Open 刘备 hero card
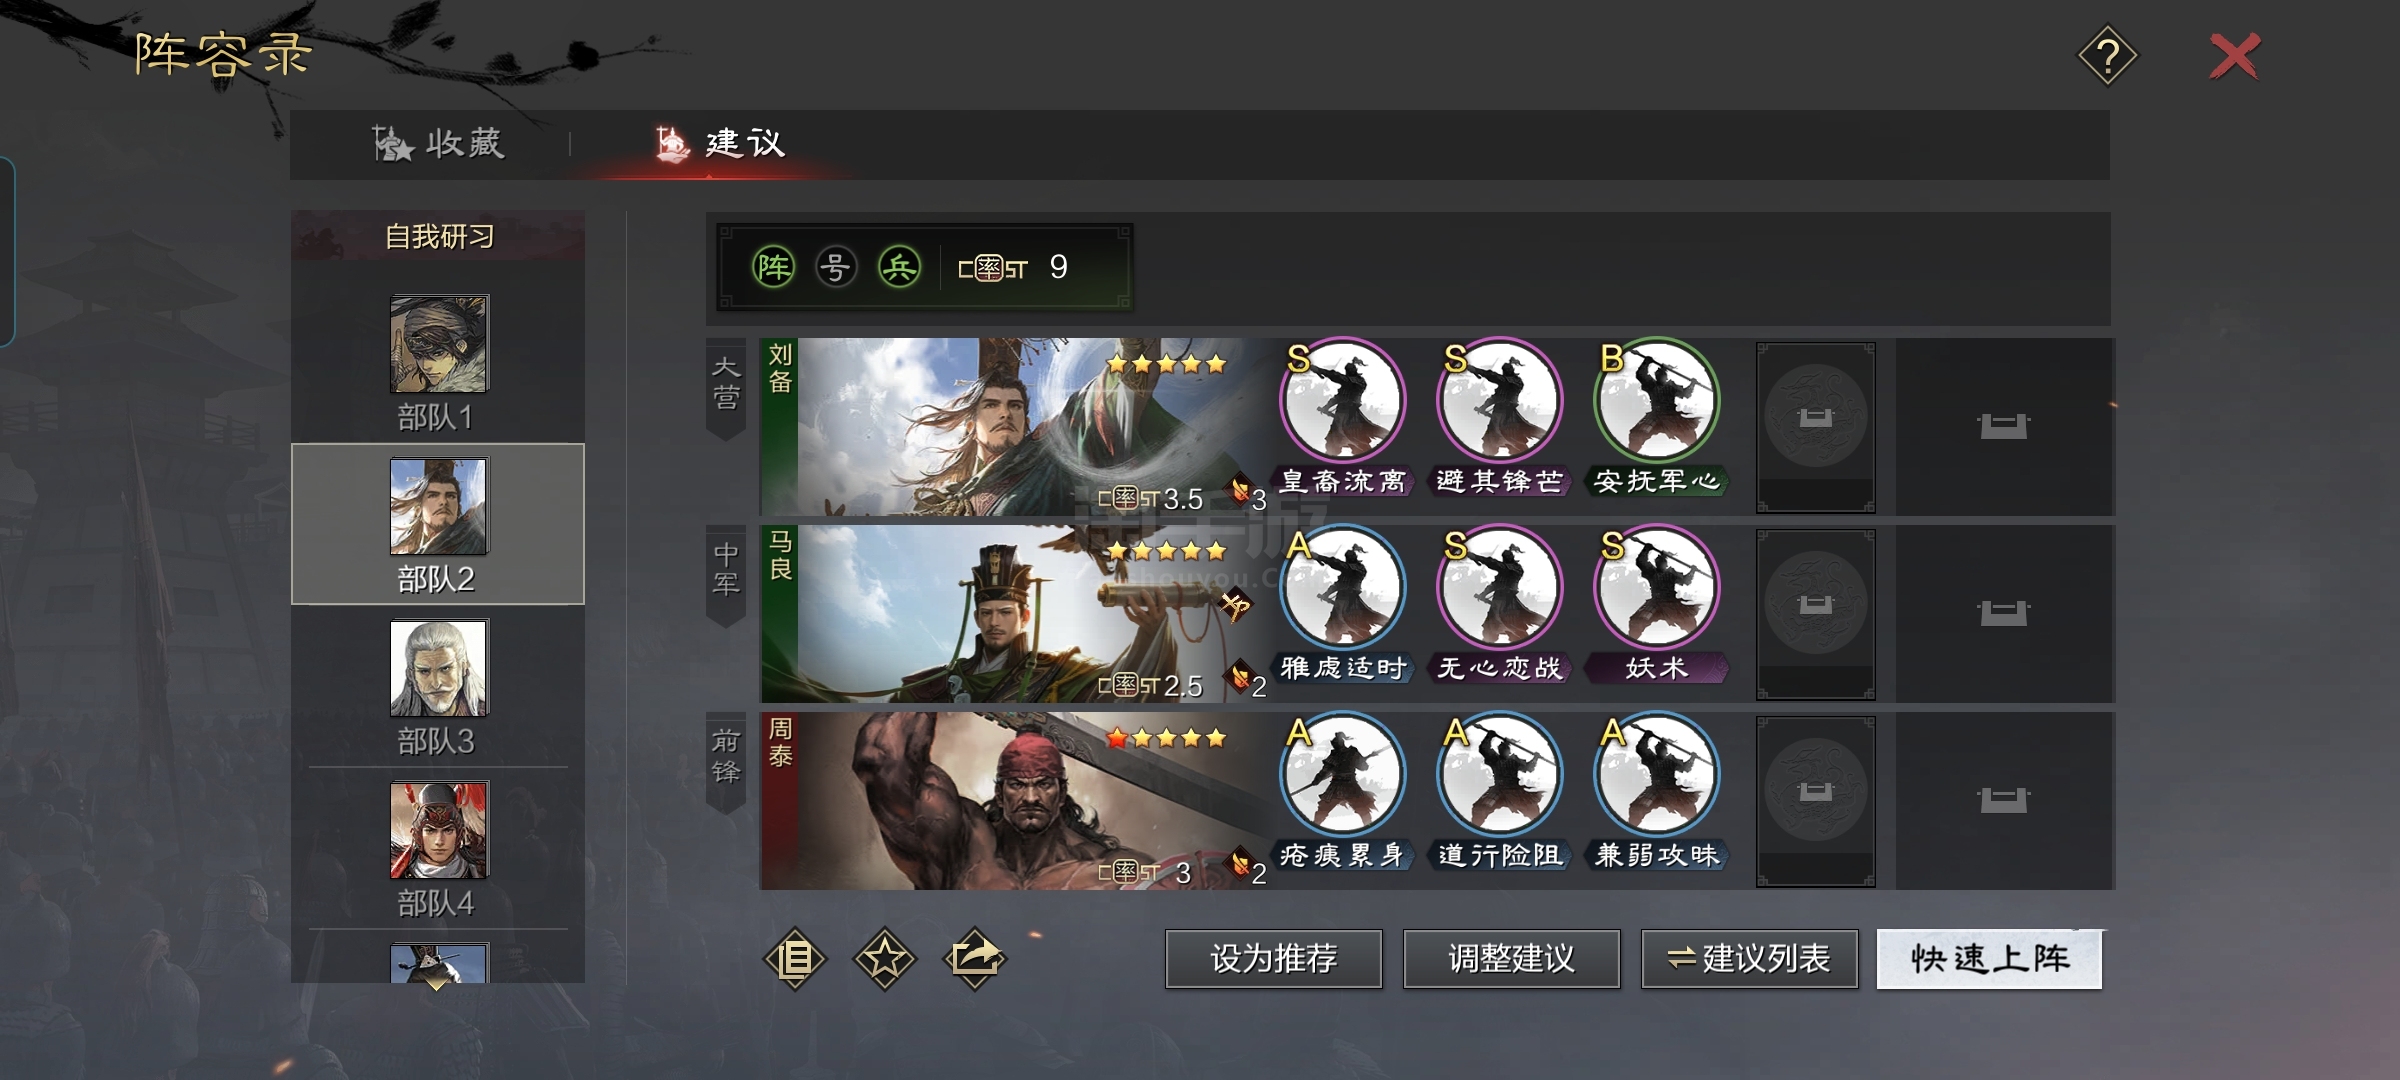Viewport: 2400px width, 1080px height. pyautogui.click(x=1015, y=427)
